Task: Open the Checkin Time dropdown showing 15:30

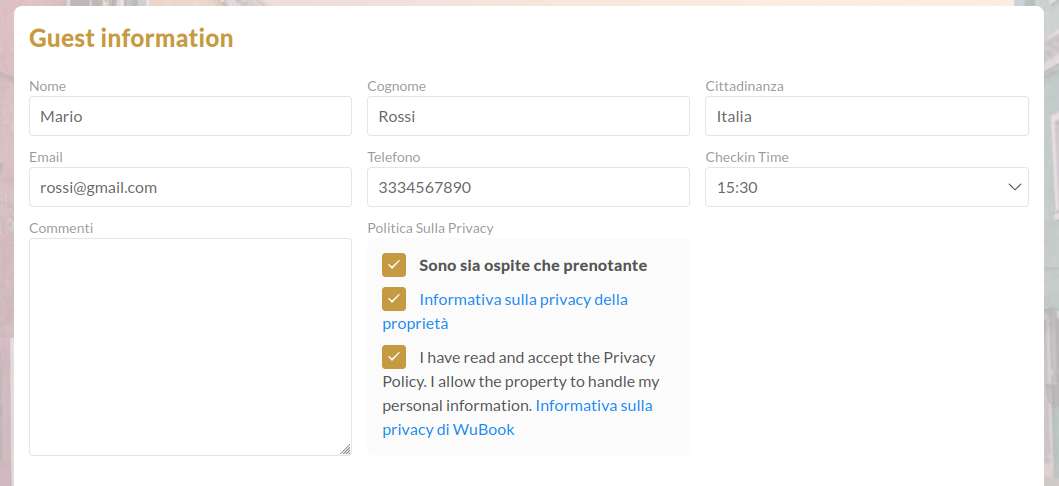Action: coord(867,187)
